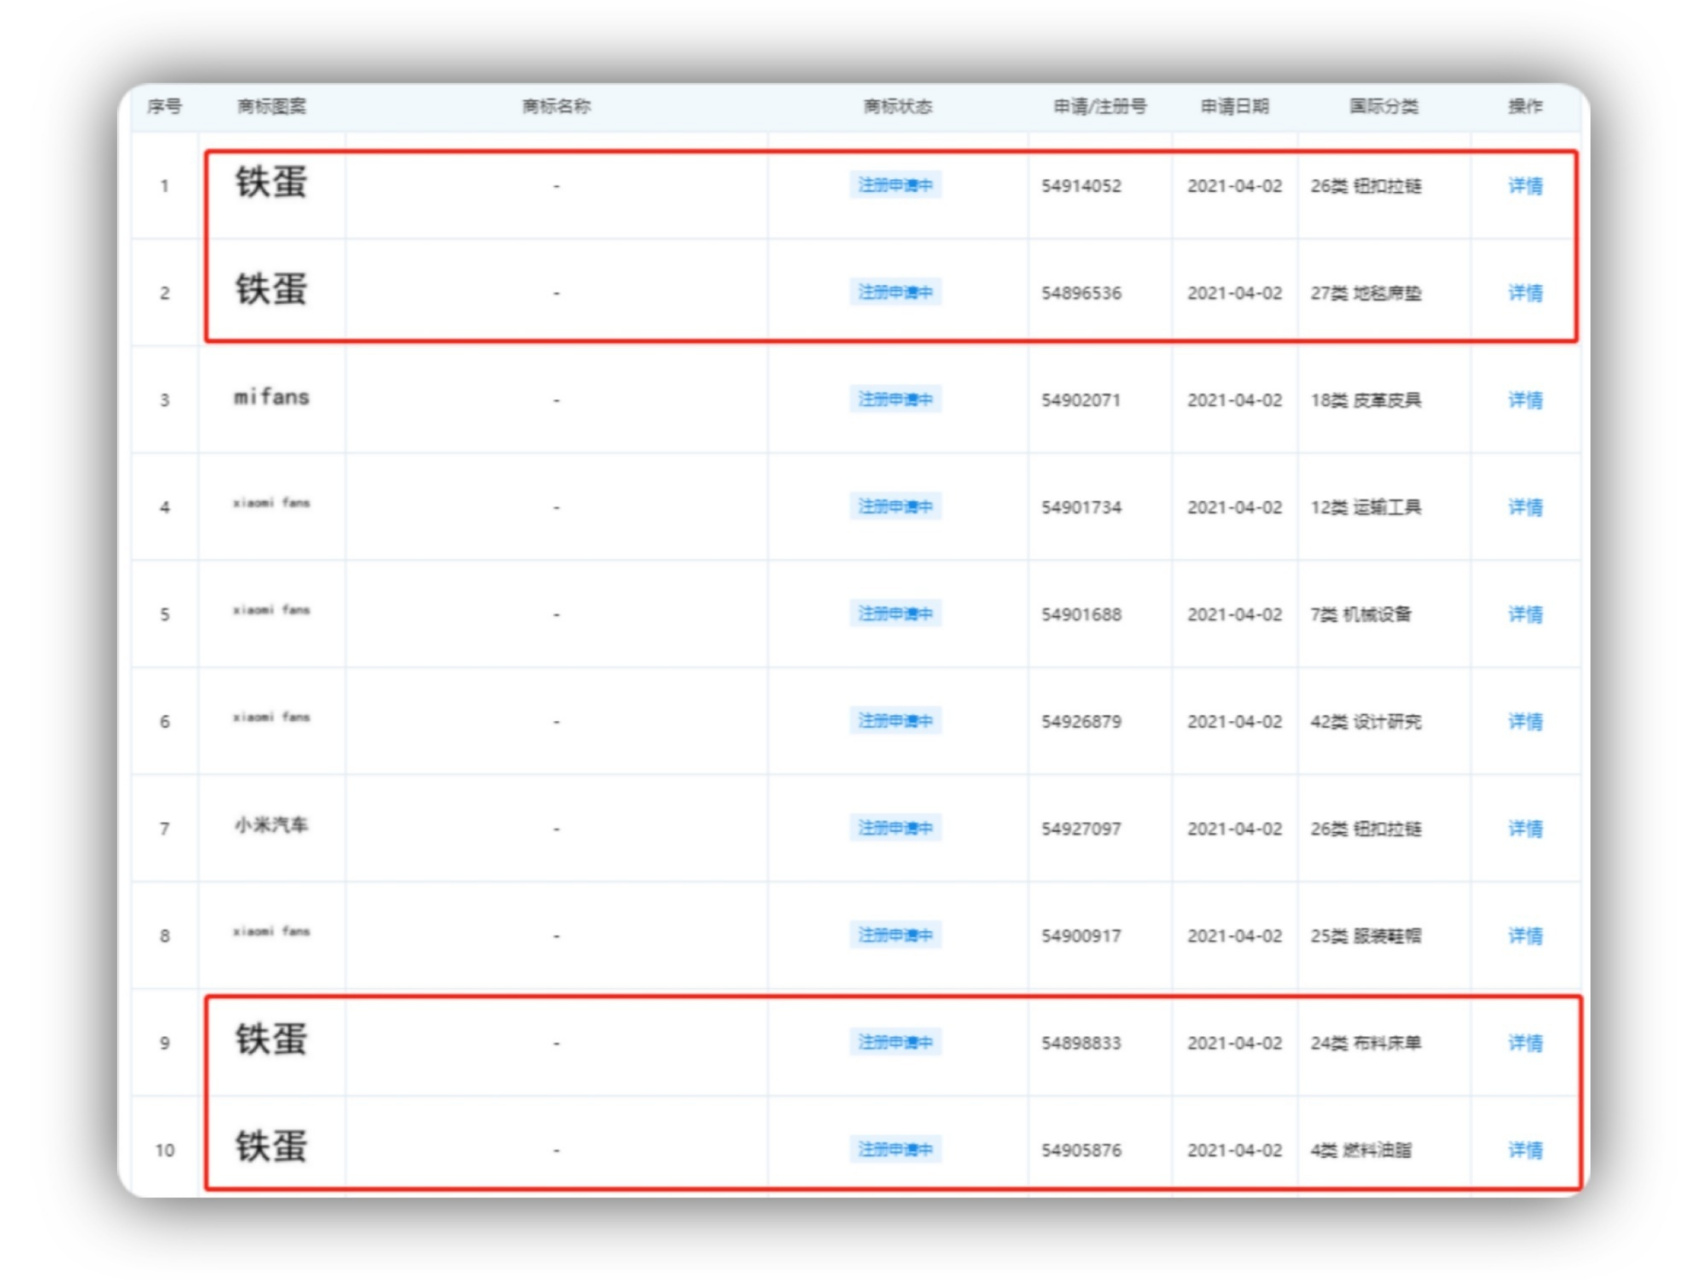Image resolution: width=1707 pixels, height=1280 pixels.
Task: Open 详情 for application 54898833
Action: [1525, 1043]
